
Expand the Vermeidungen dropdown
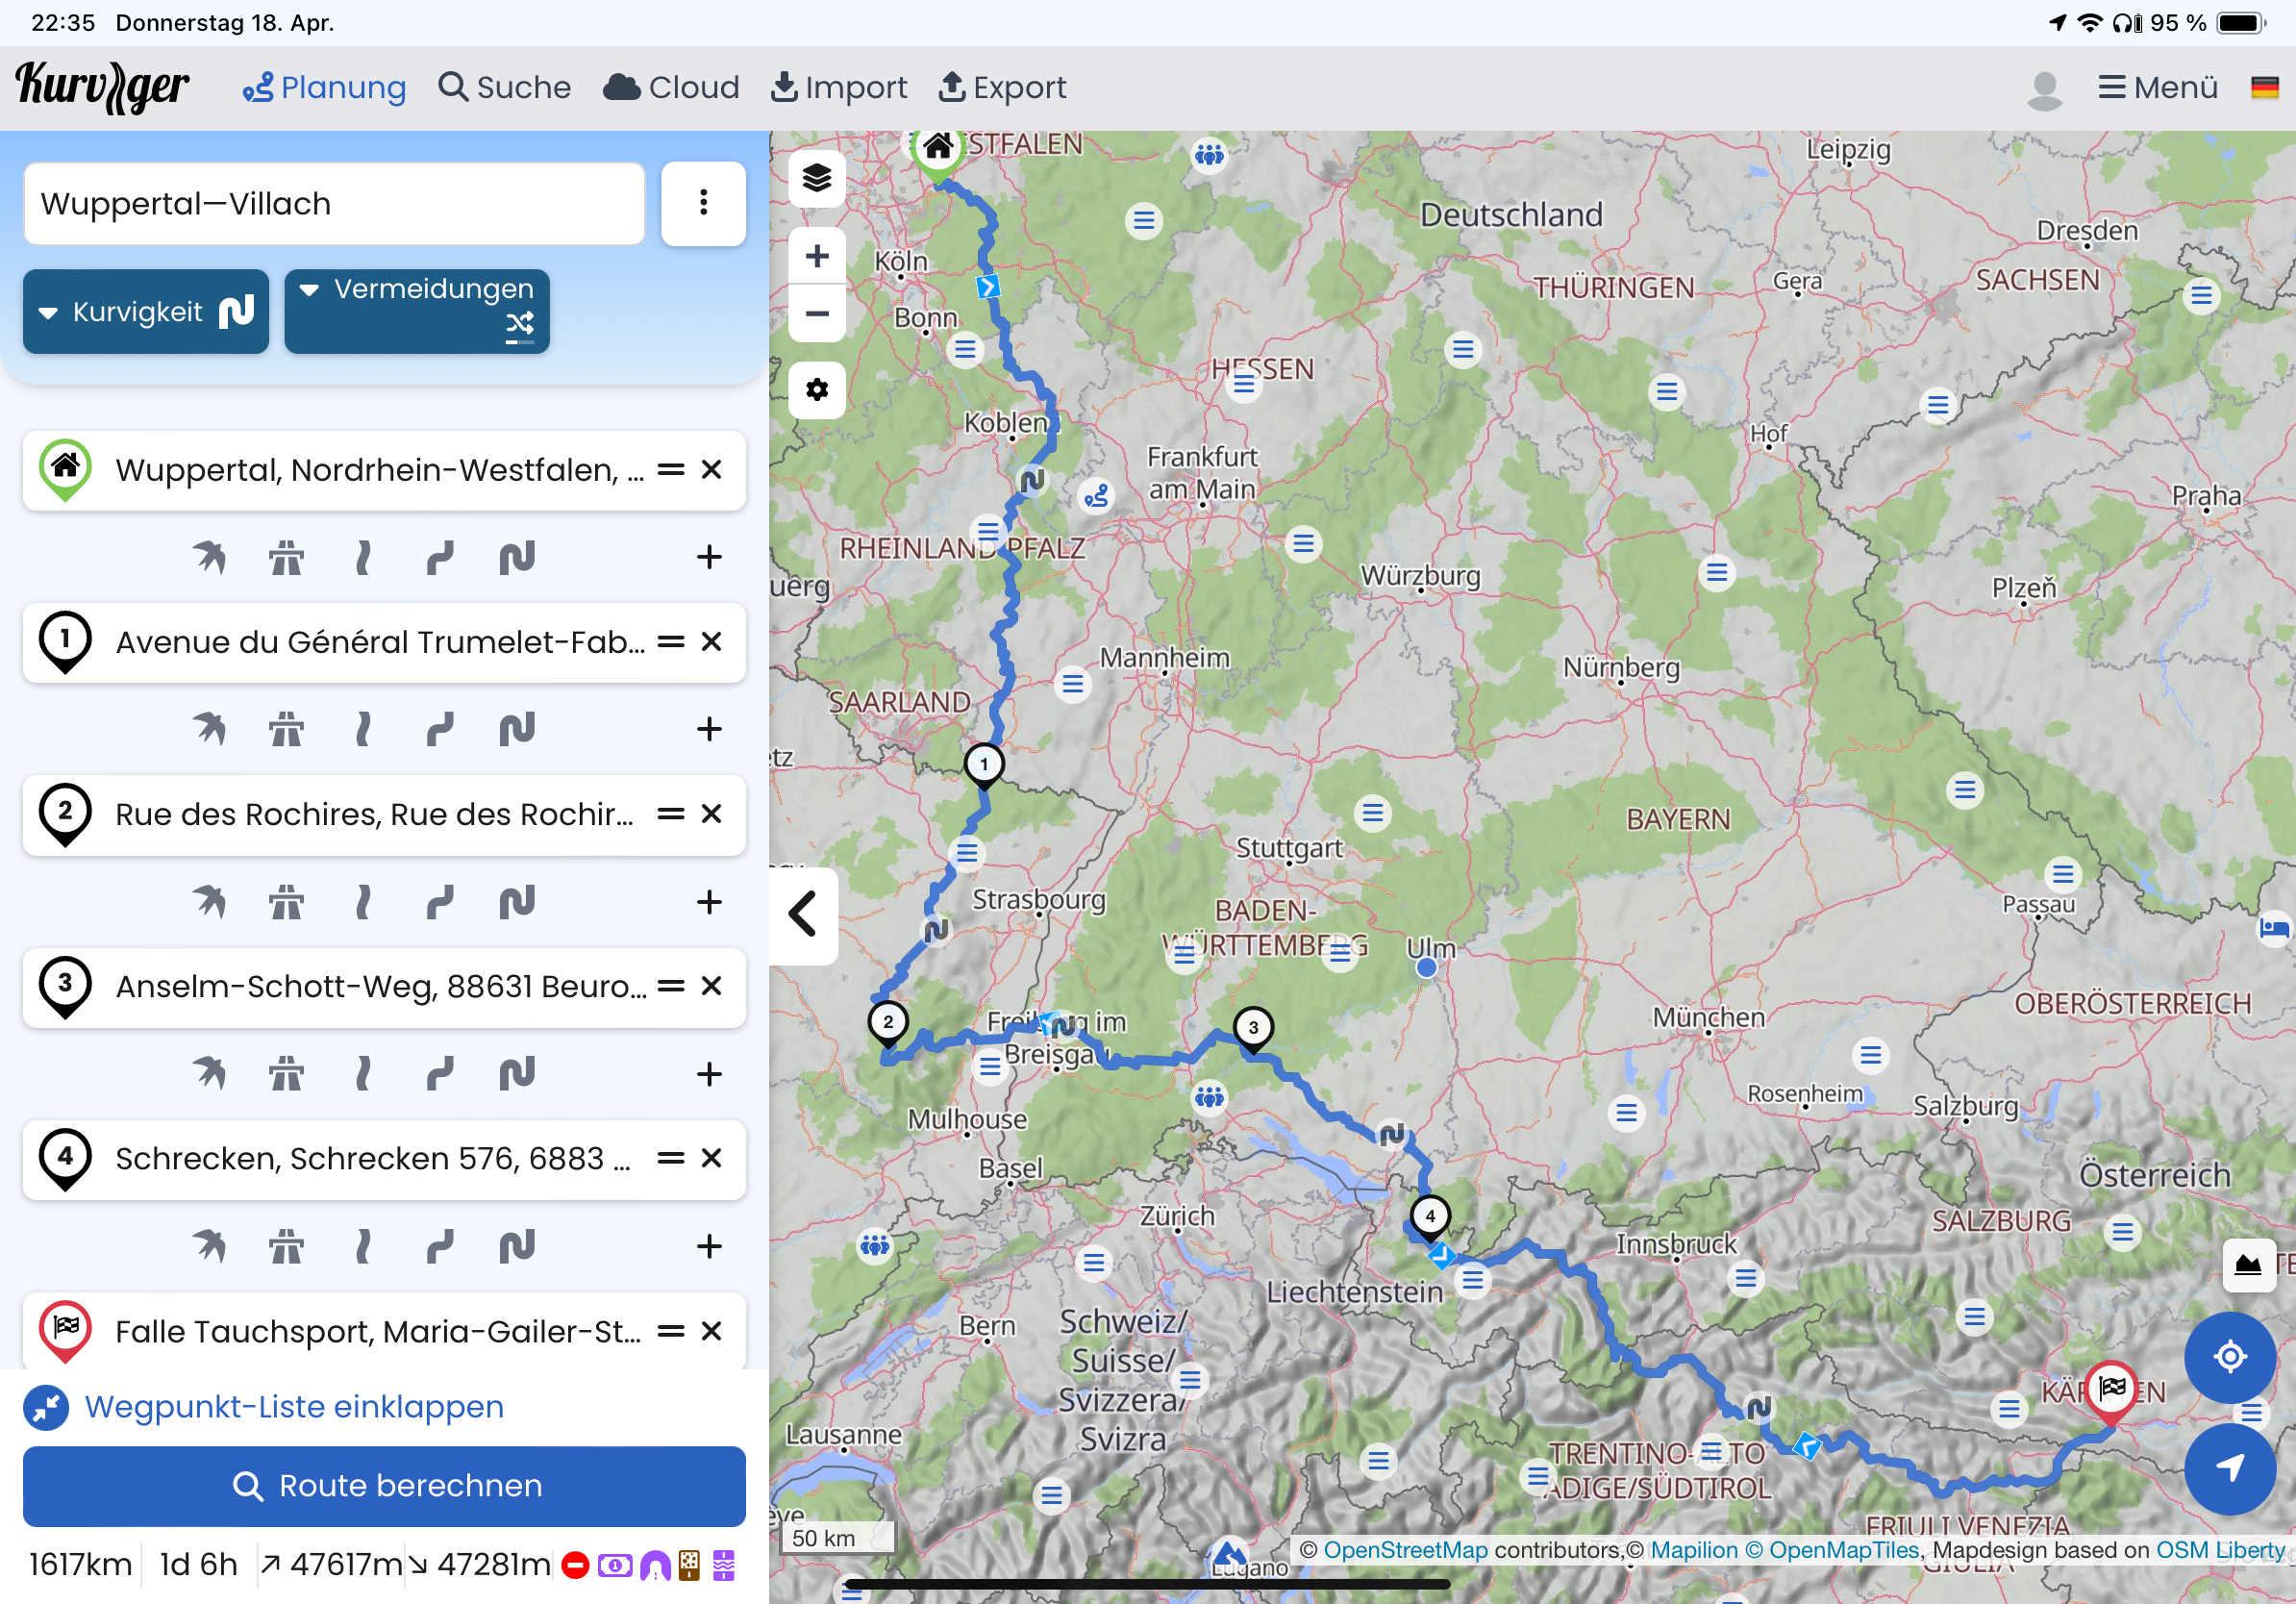416,312
